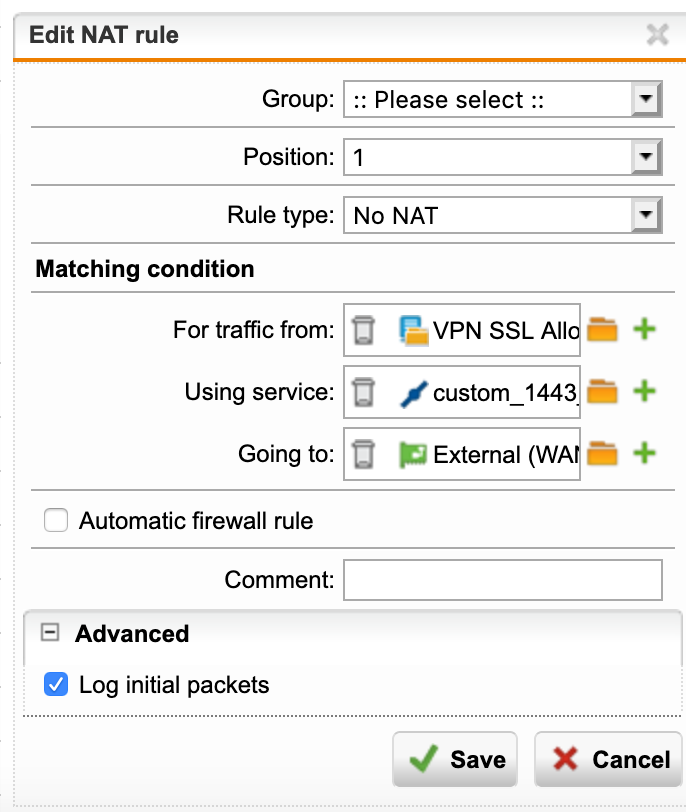Open folder browser for Using service
This screenshot has width=686, height=812.
click(602, 392)
